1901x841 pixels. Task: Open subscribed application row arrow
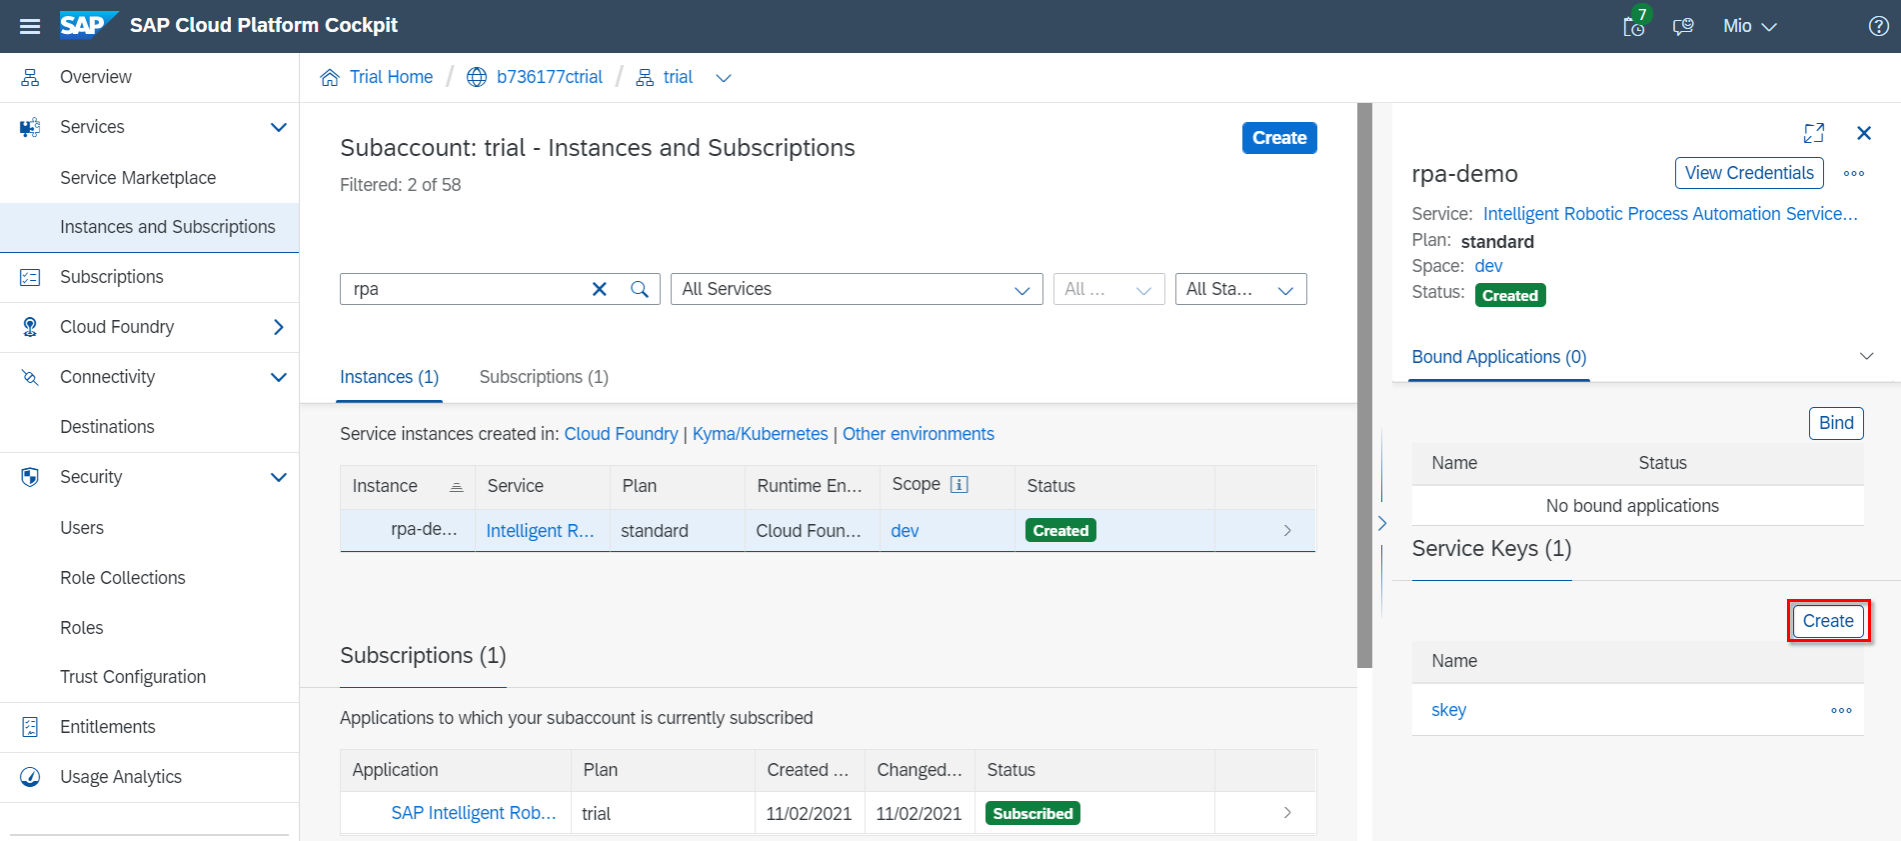click(1287, 813)
